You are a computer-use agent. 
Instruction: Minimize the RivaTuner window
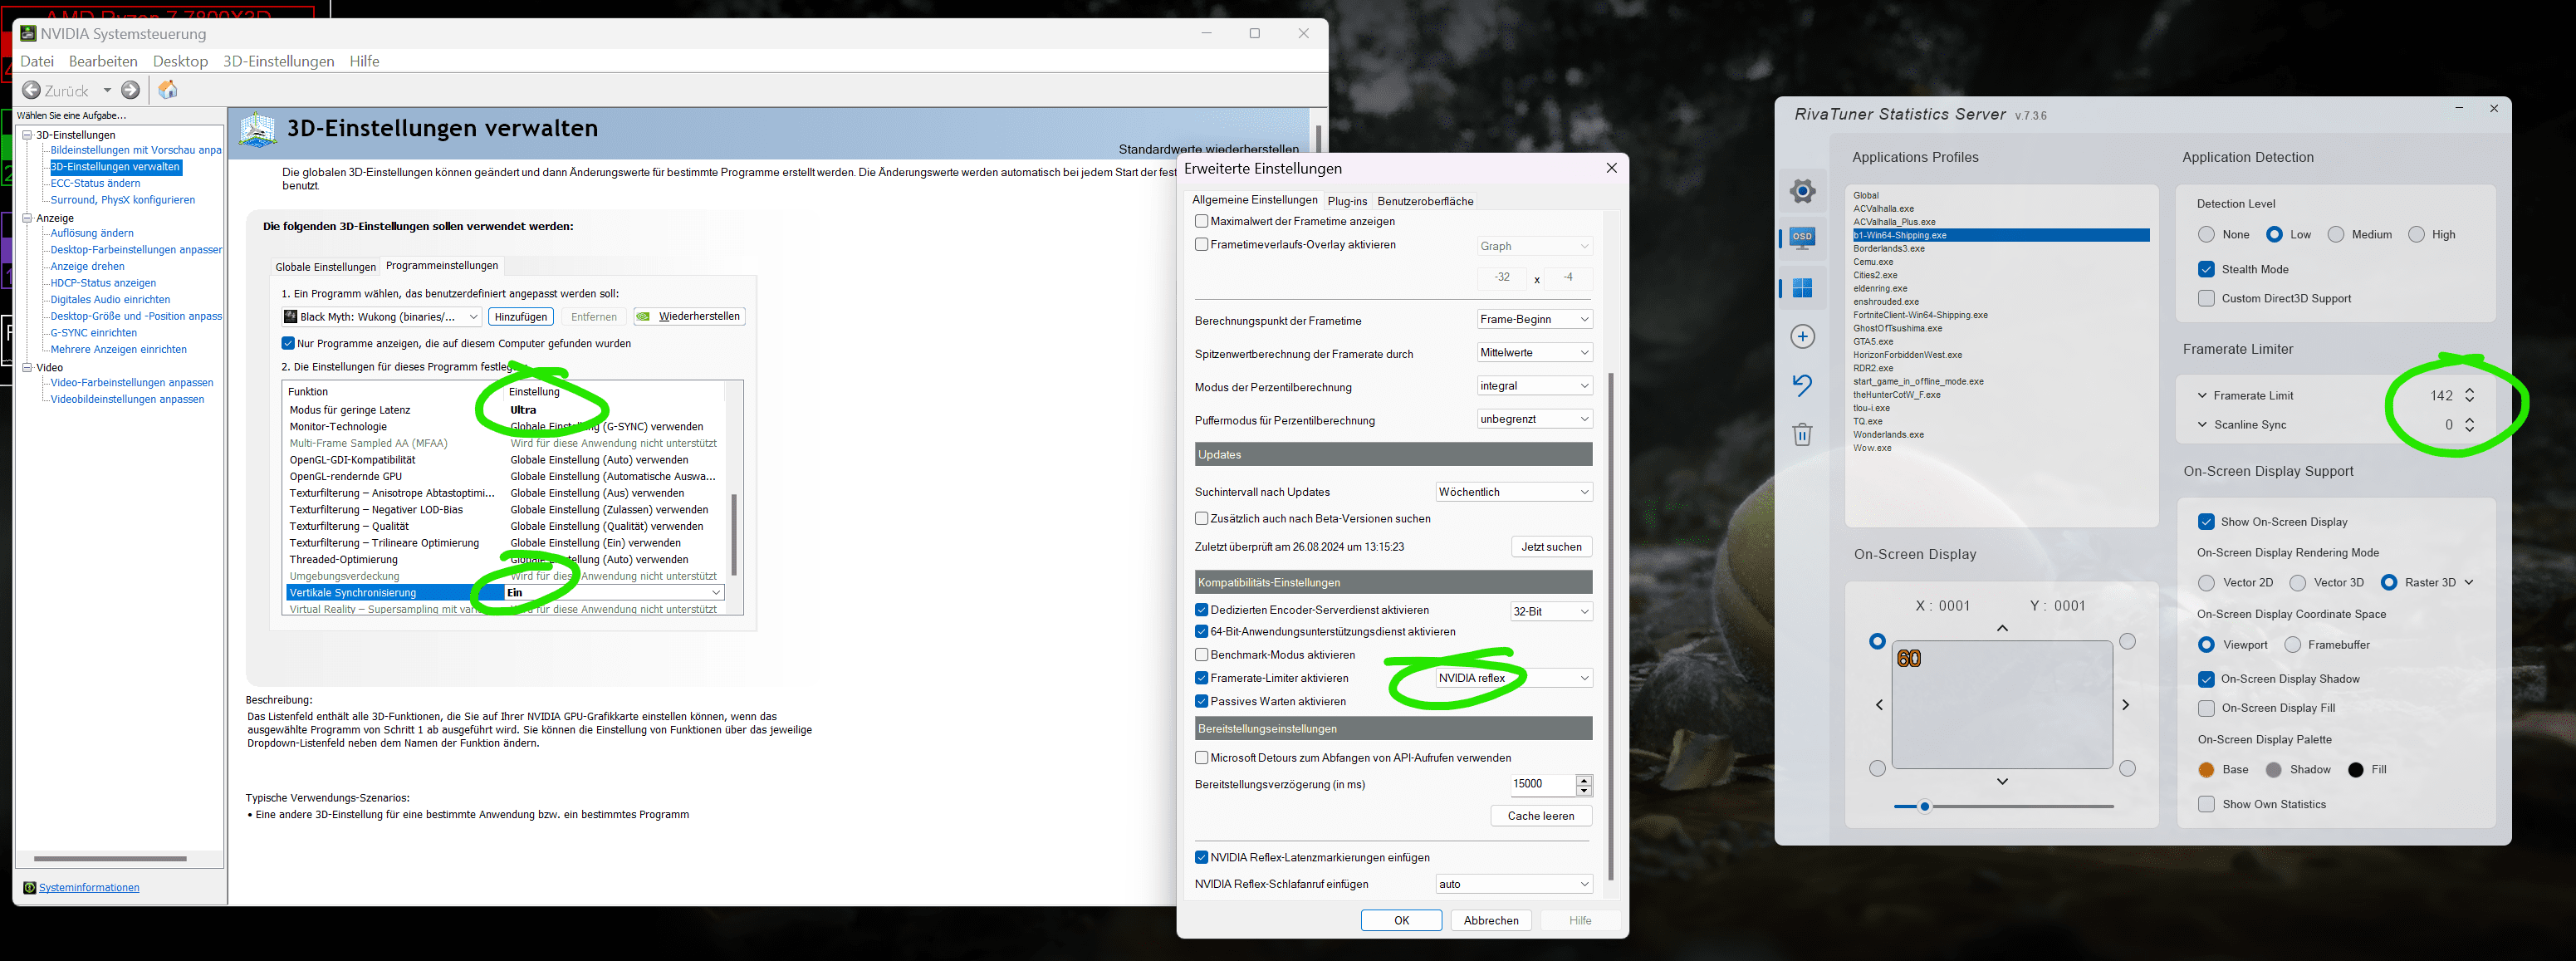(2459, 108)
